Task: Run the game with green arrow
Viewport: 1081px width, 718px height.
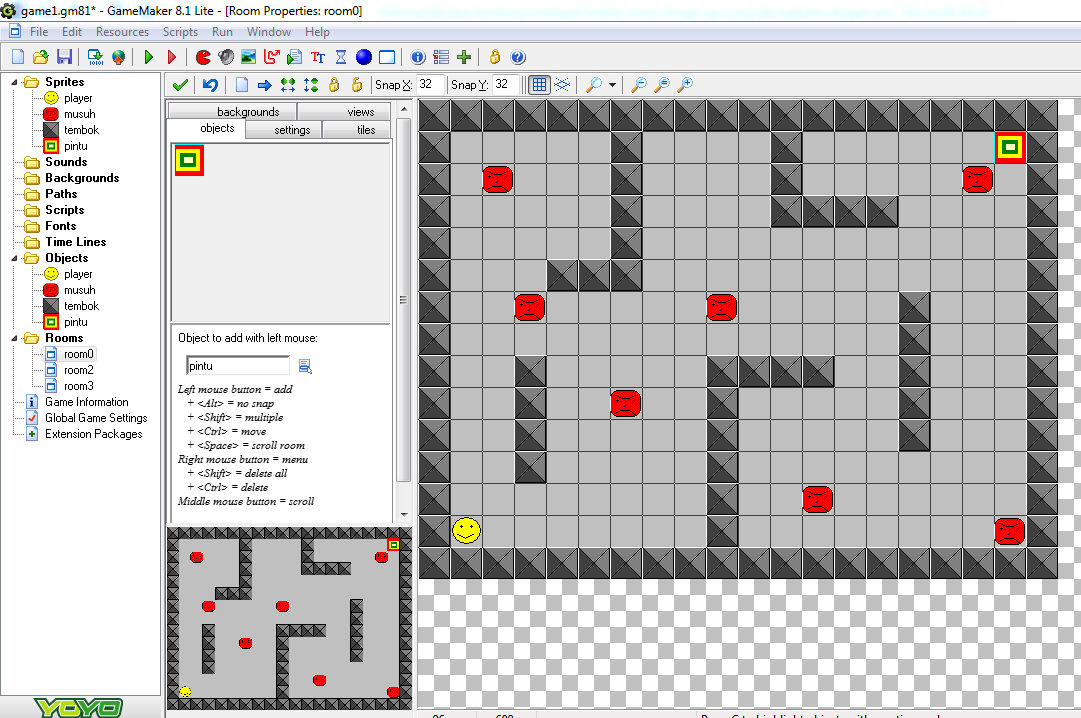Action: click(149, 57)
